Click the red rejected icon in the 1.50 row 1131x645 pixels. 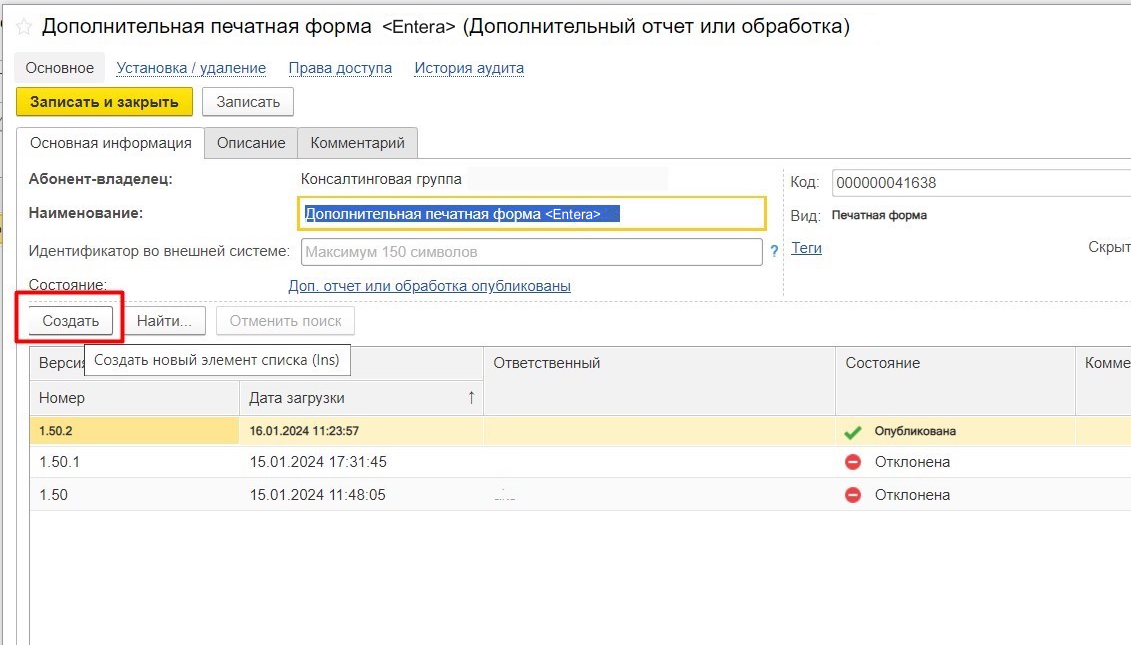(853, 495)
